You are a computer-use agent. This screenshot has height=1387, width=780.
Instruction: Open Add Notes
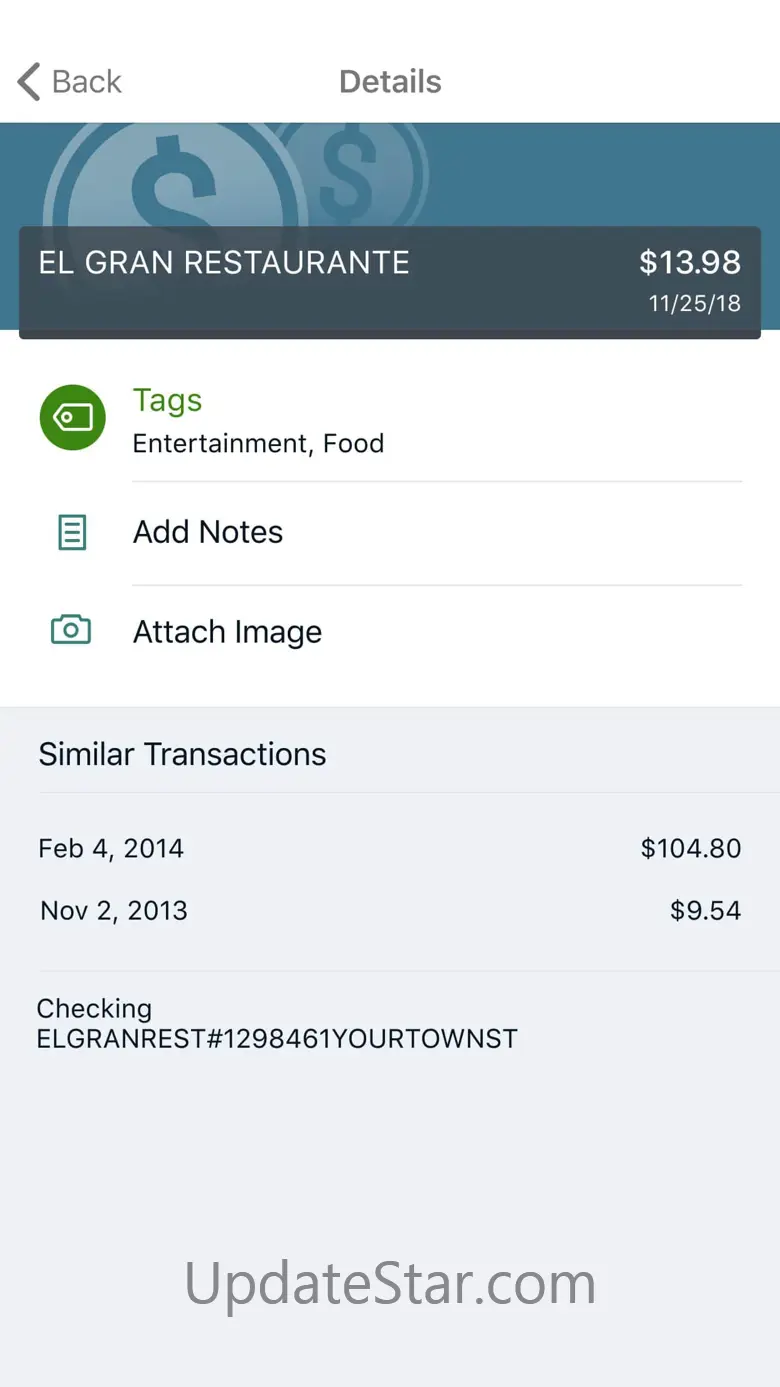(x=208, y=532)
